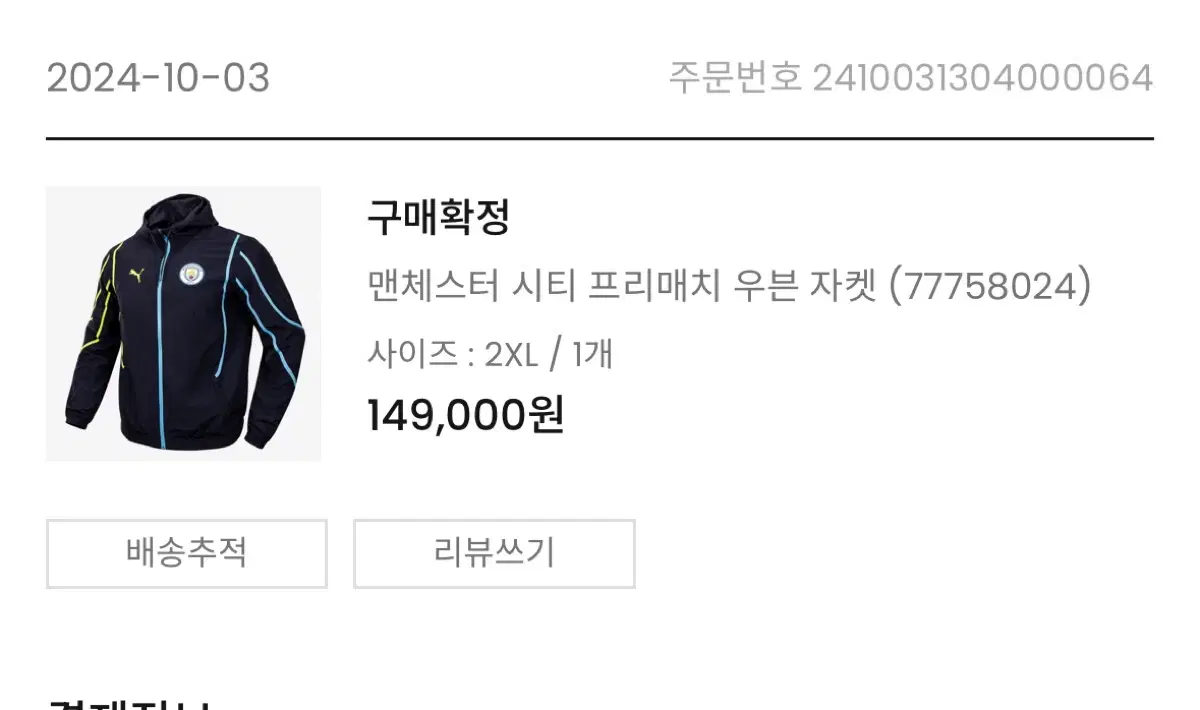1200x710 pixels.
Task: Click the light blue stripe on jacket
Action: click(x=268, y=318)
